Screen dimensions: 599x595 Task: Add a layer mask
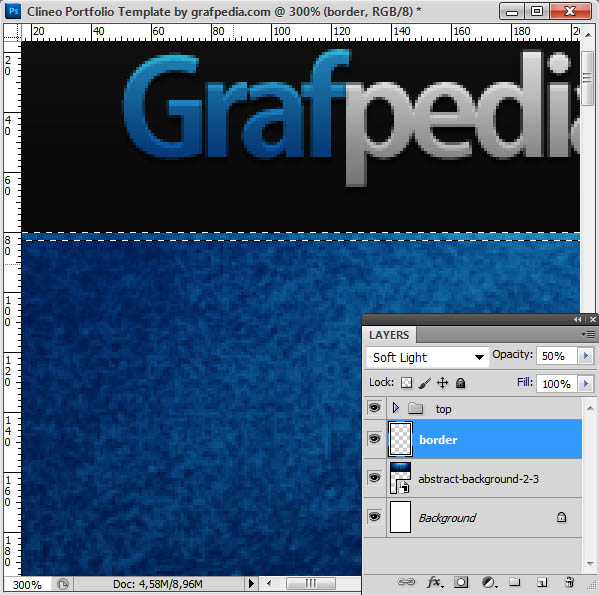point(461,582)
